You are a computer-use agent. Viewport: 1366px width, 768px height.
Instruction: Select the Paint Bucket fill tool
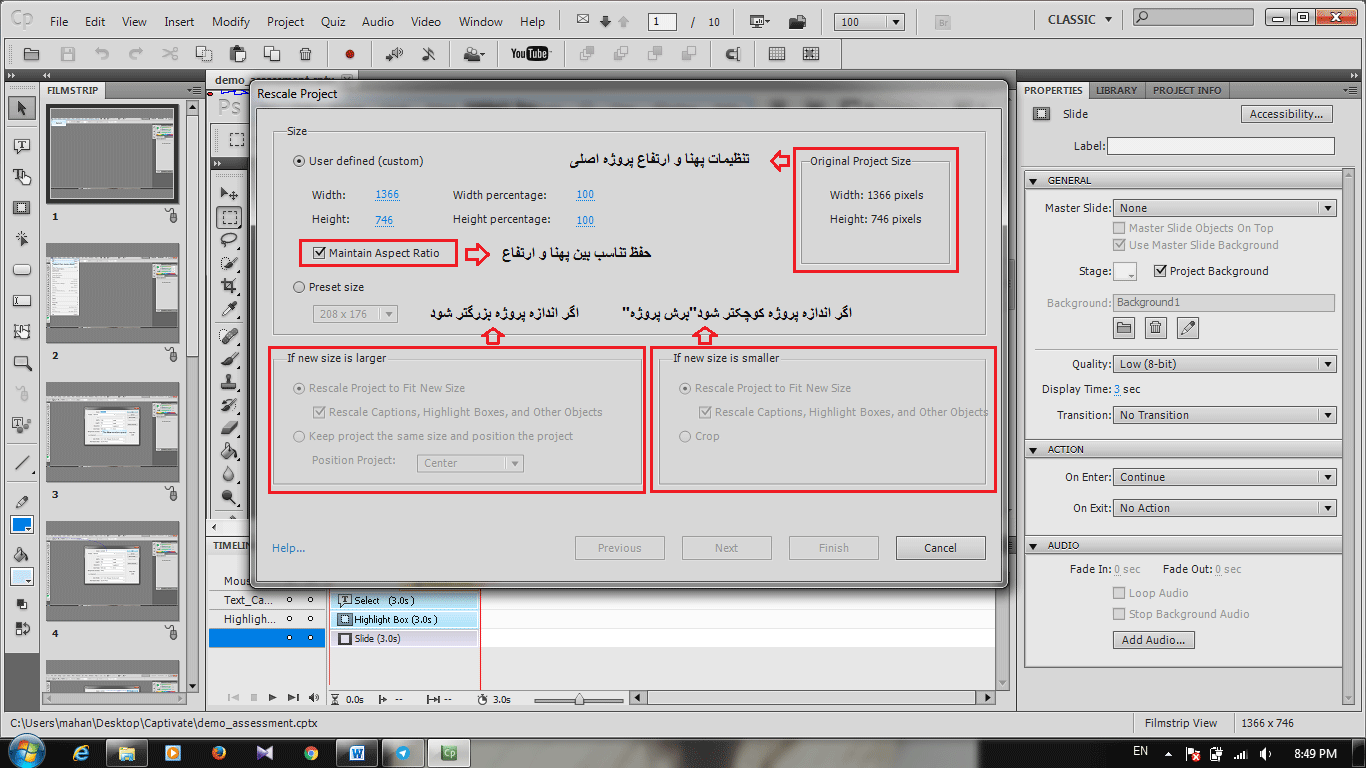[22, 555]
